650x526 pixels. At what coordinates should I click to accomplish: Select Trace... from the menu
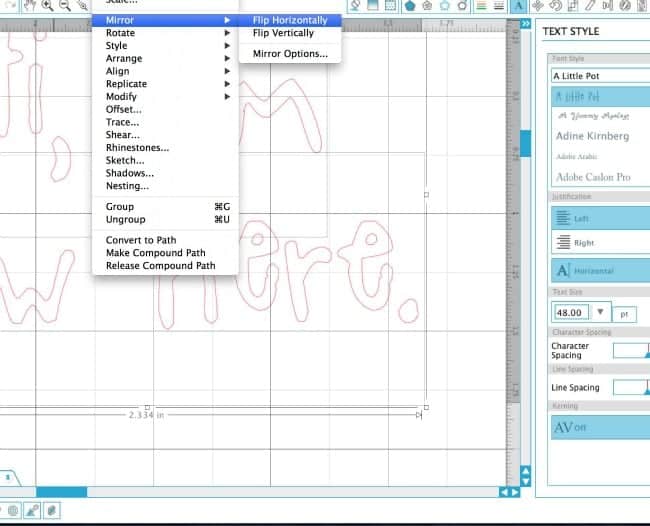point(165,122)
